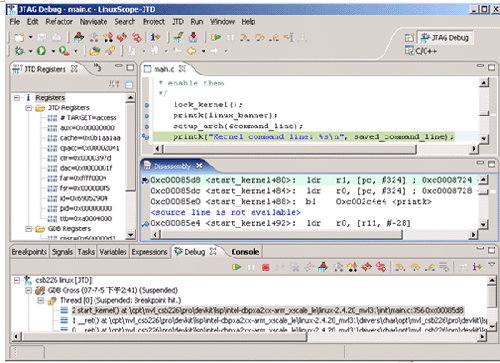Viewport: 500px width, 363px height.
Task: Click the Debug view horizontal scrollbar thumb
Action: click(x=163, y=337)
